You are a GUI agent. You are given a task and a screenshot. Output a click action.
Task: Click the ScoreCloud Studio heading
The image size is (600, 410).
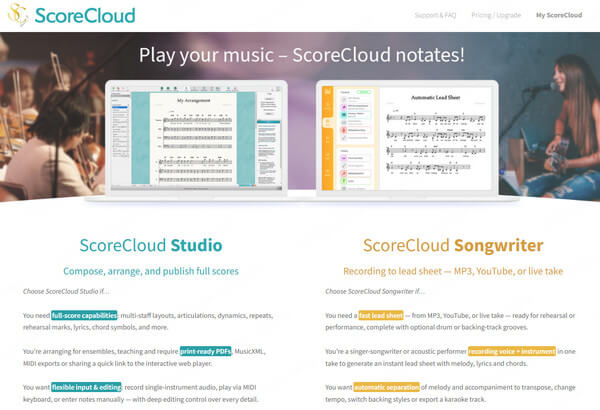pos(151,245)
